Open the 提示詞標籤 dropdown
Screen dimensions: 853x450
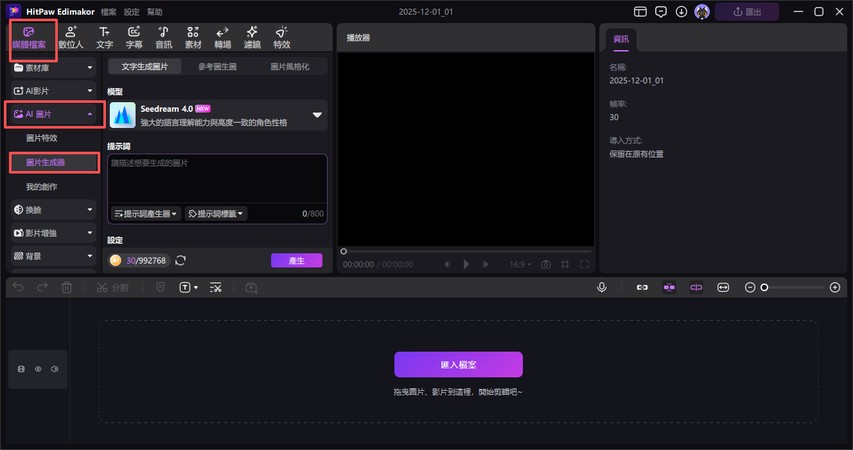[216, 214]
